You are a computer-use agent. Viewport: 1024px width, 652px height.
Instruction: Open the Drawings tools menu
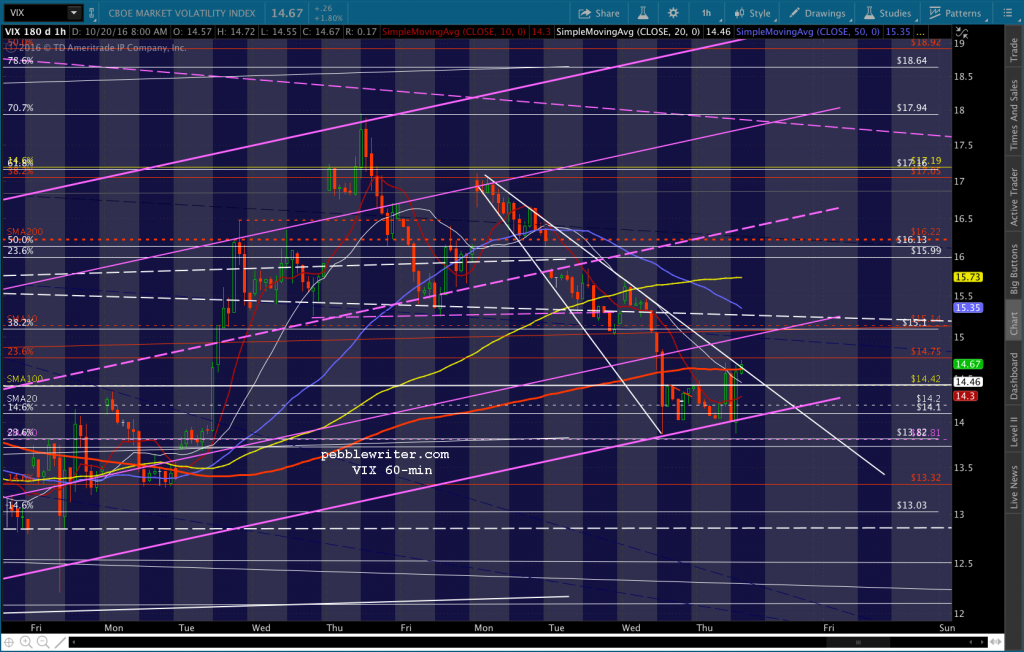(817, 13)
